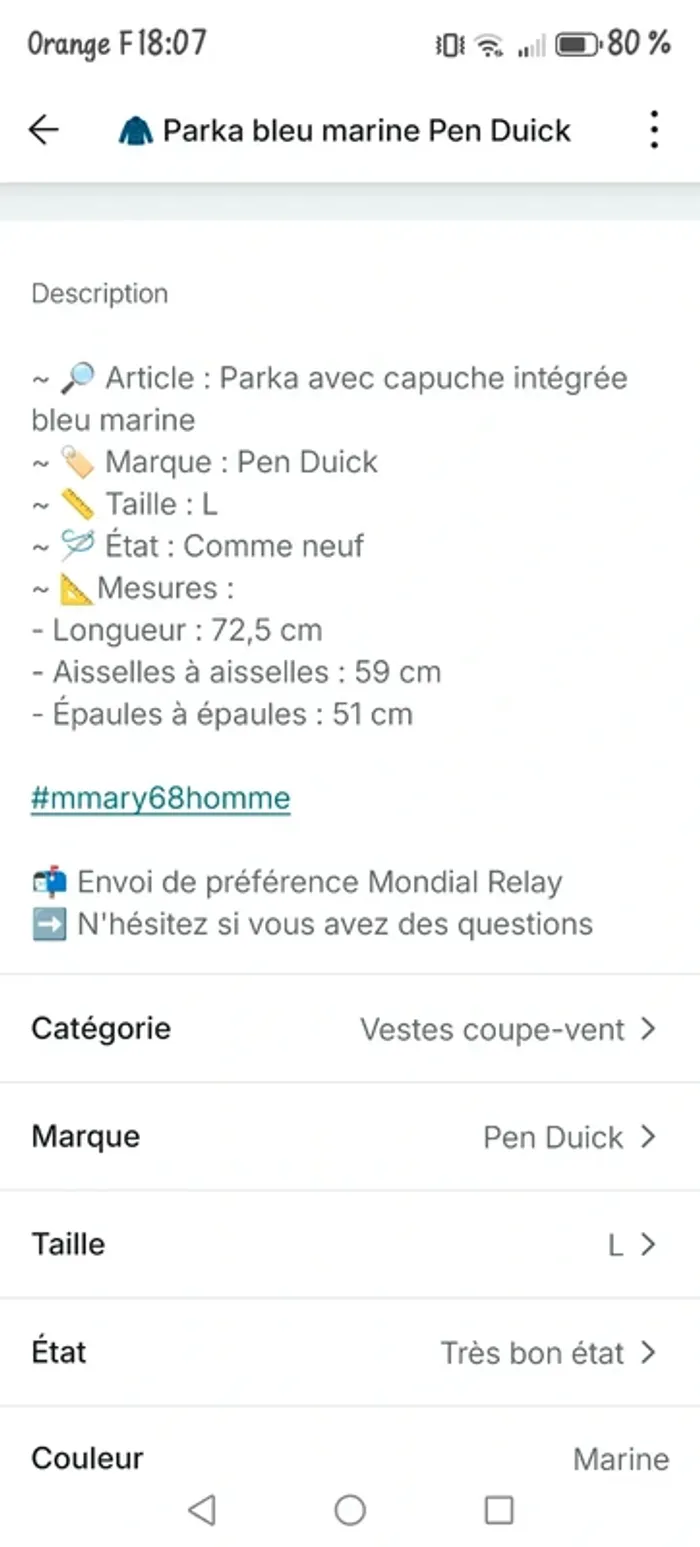Screen dimensions: 700x1547
Task: Tap the back arrow in header
Action: pos(43,130)
